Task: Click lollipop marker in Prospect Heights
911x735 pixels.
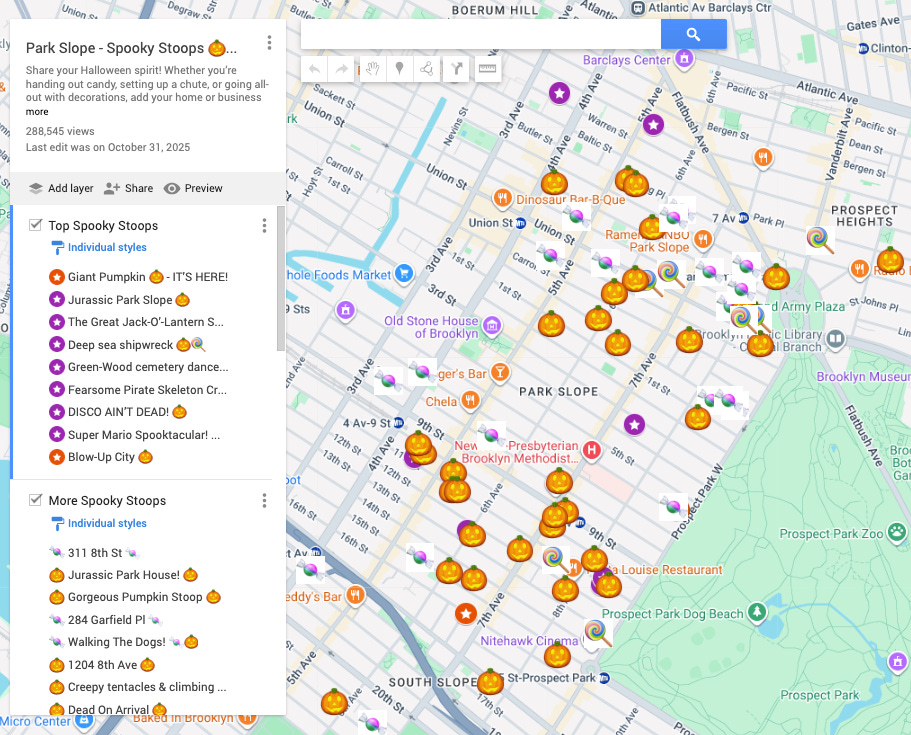Action: click(x=820, y=240)
